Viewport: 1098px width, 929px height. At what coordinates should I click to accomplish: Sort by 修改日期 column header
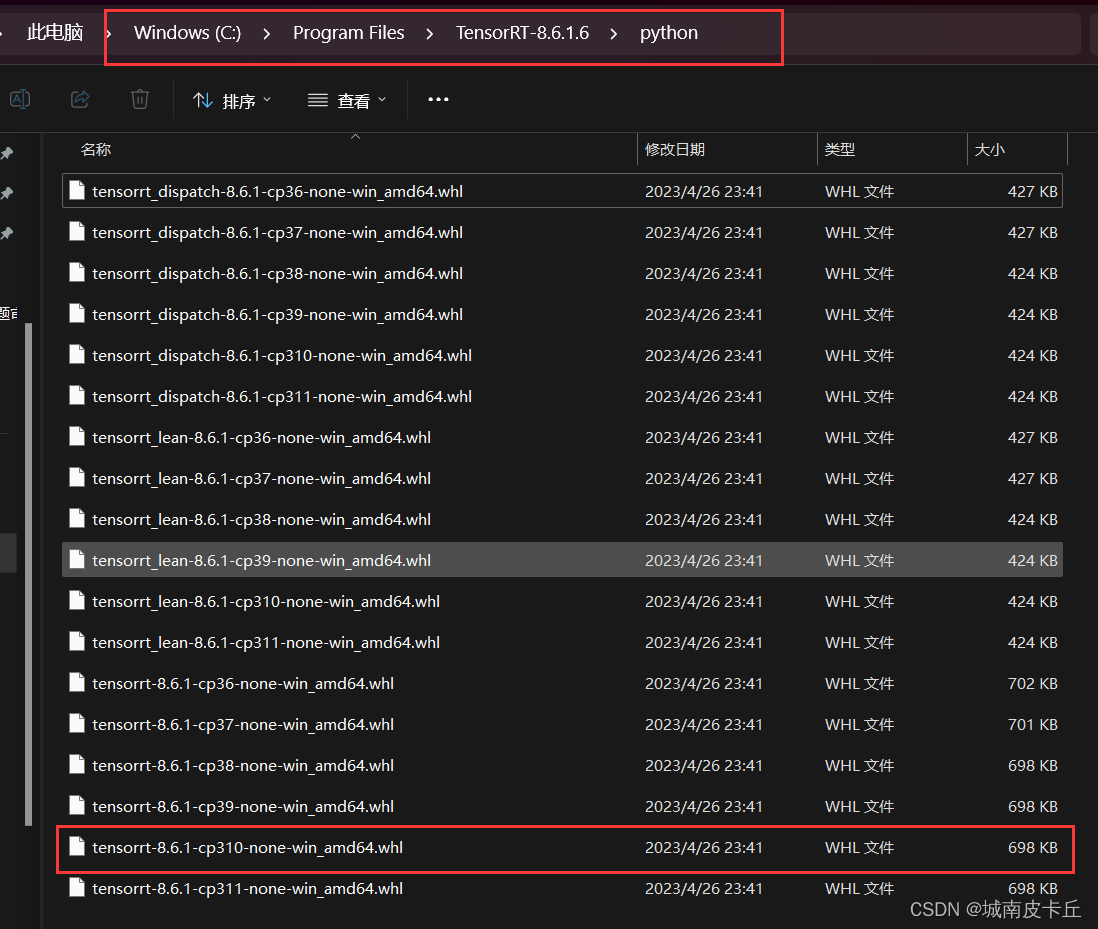675,150
